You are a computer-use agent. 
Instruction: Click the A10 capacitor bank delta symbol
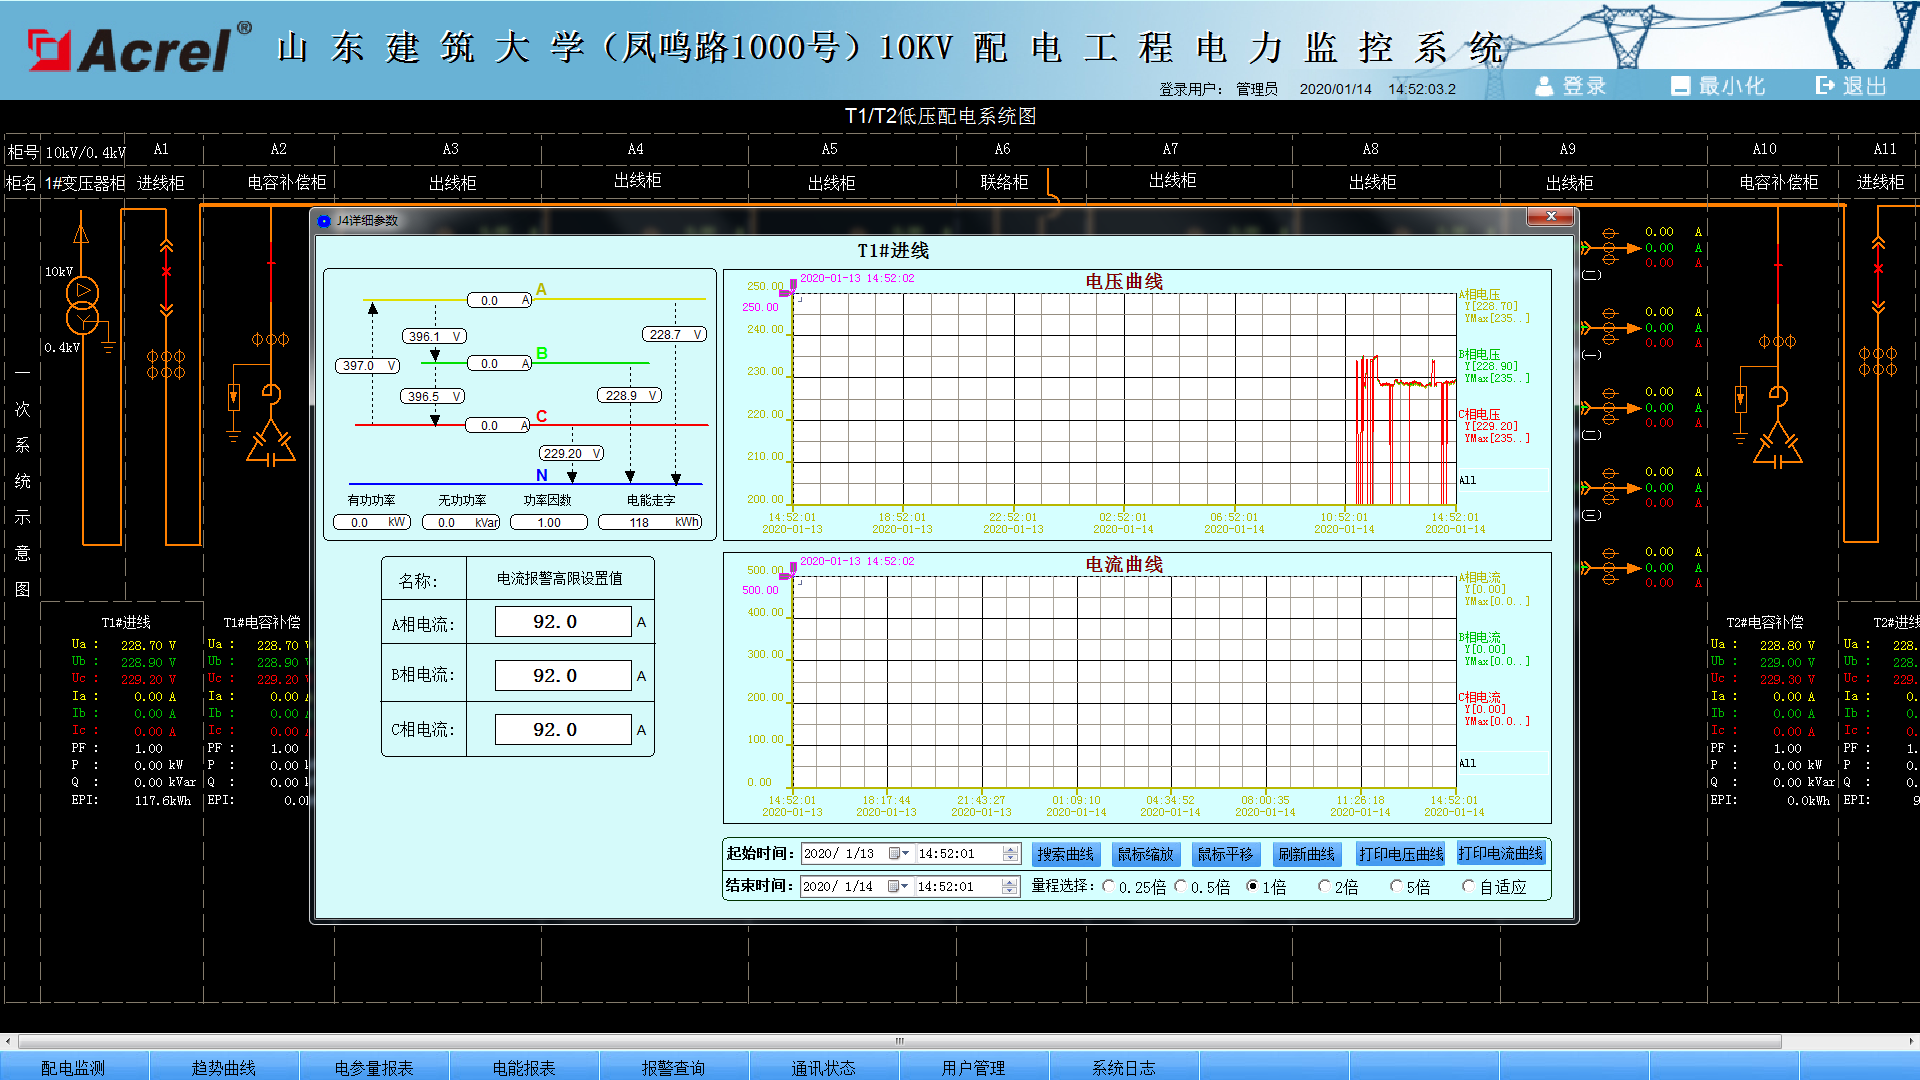pyautogui.click(x=1777, y=445)
